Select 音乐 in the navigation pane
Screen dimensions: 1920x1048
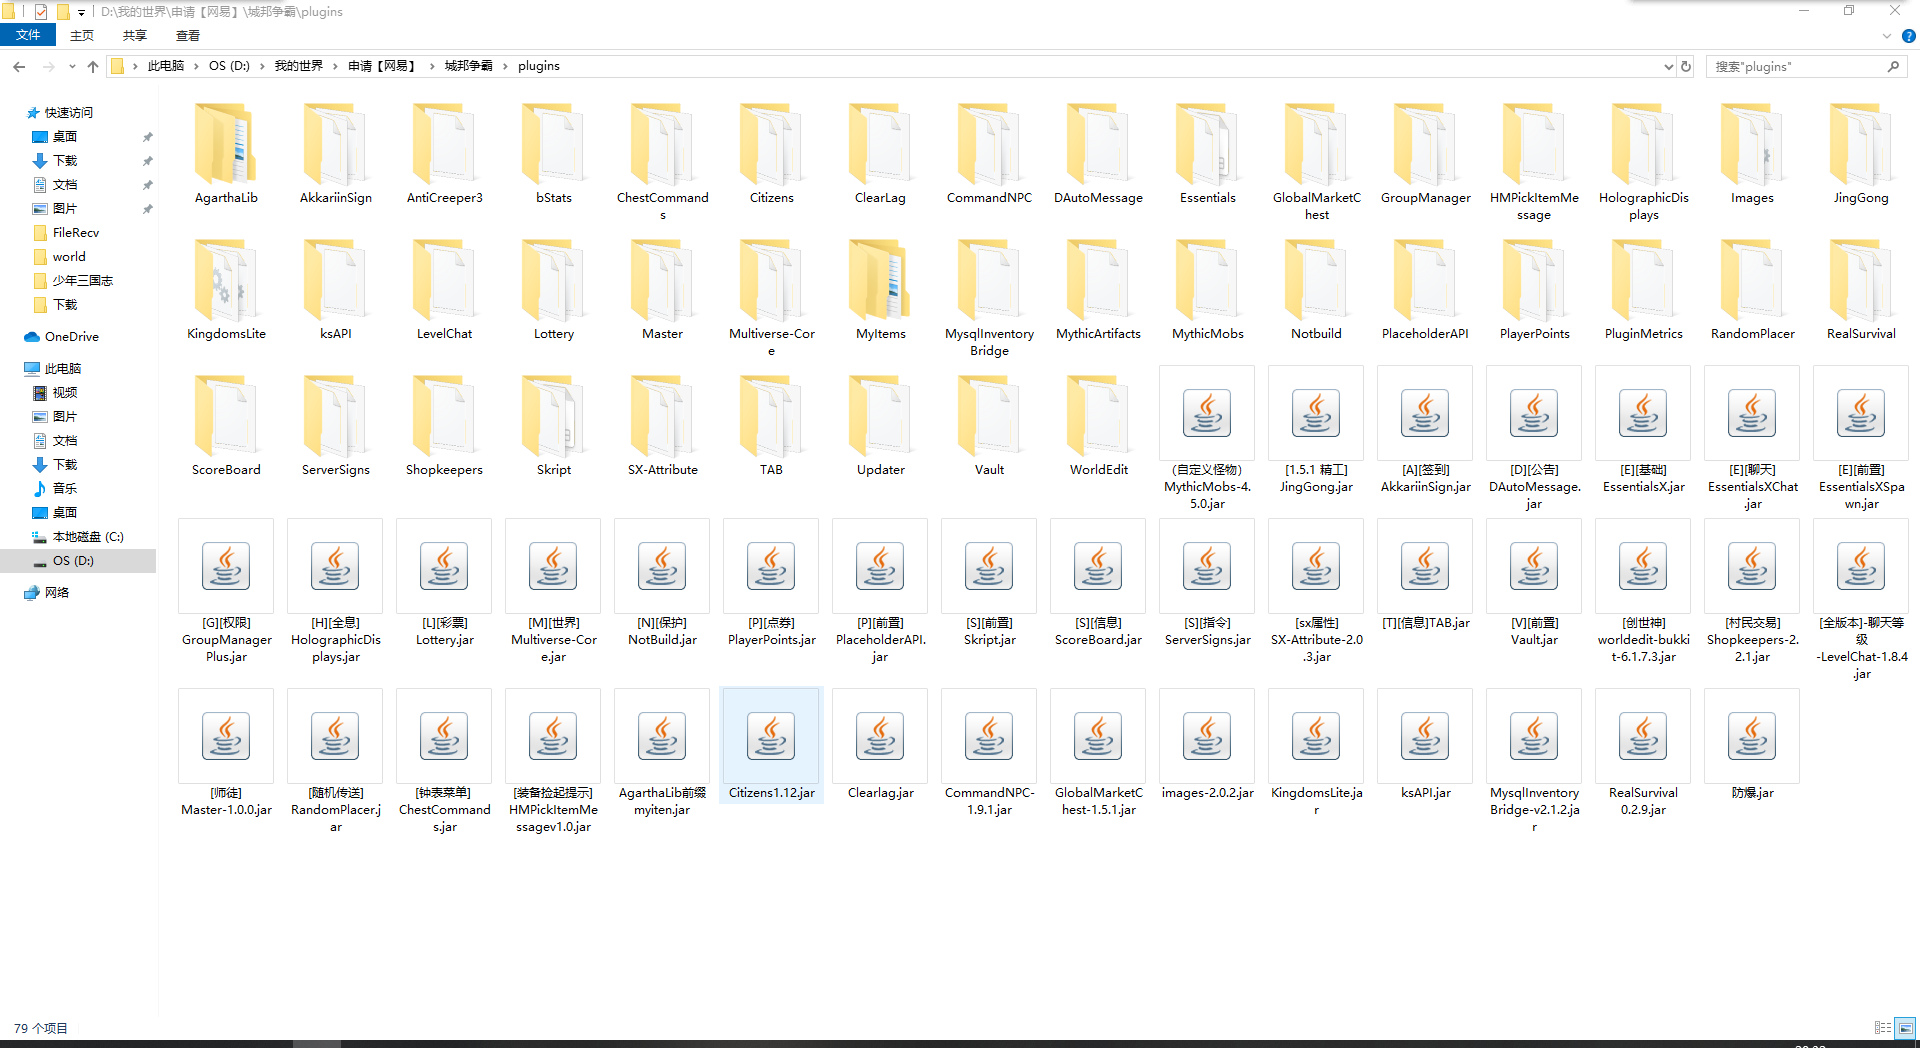(x=65, y=489)
